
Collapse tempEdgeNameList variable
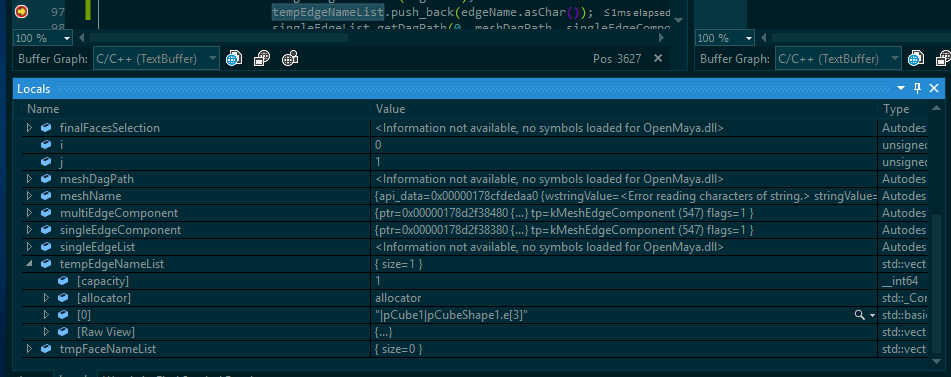click(x=29, y=264)
